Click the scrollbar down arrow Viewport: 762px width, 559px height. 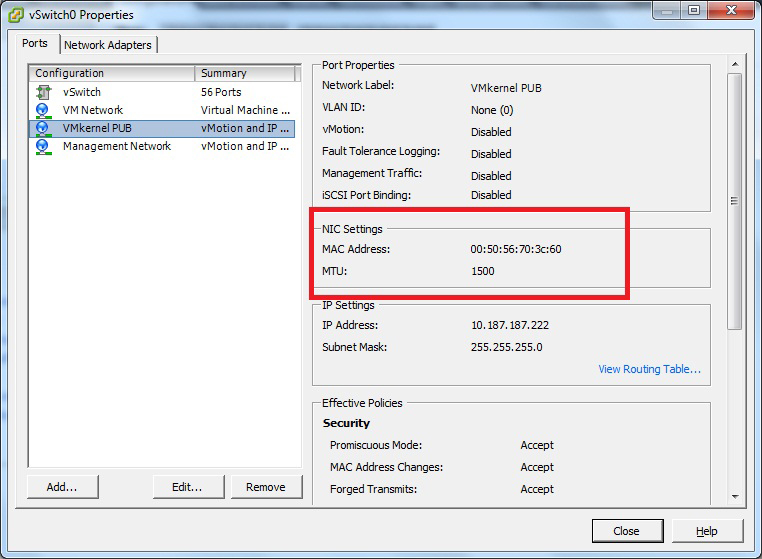(735, 496)
